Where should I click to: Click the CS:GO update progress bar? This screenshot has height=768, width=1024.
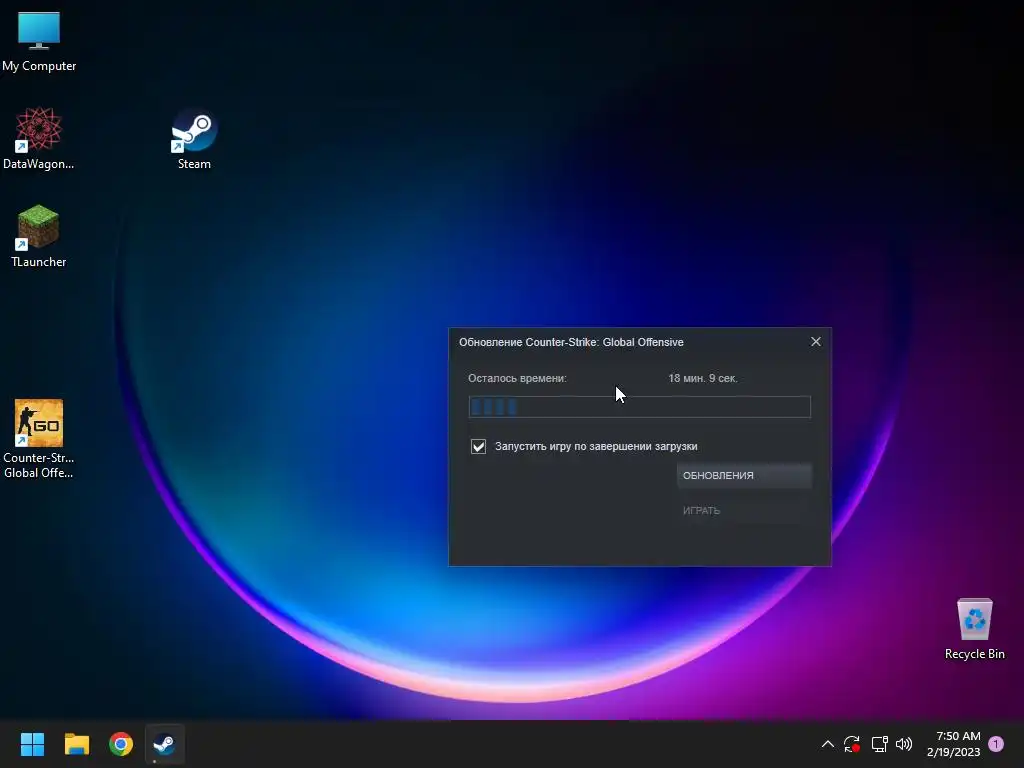[x=639, y=407]
